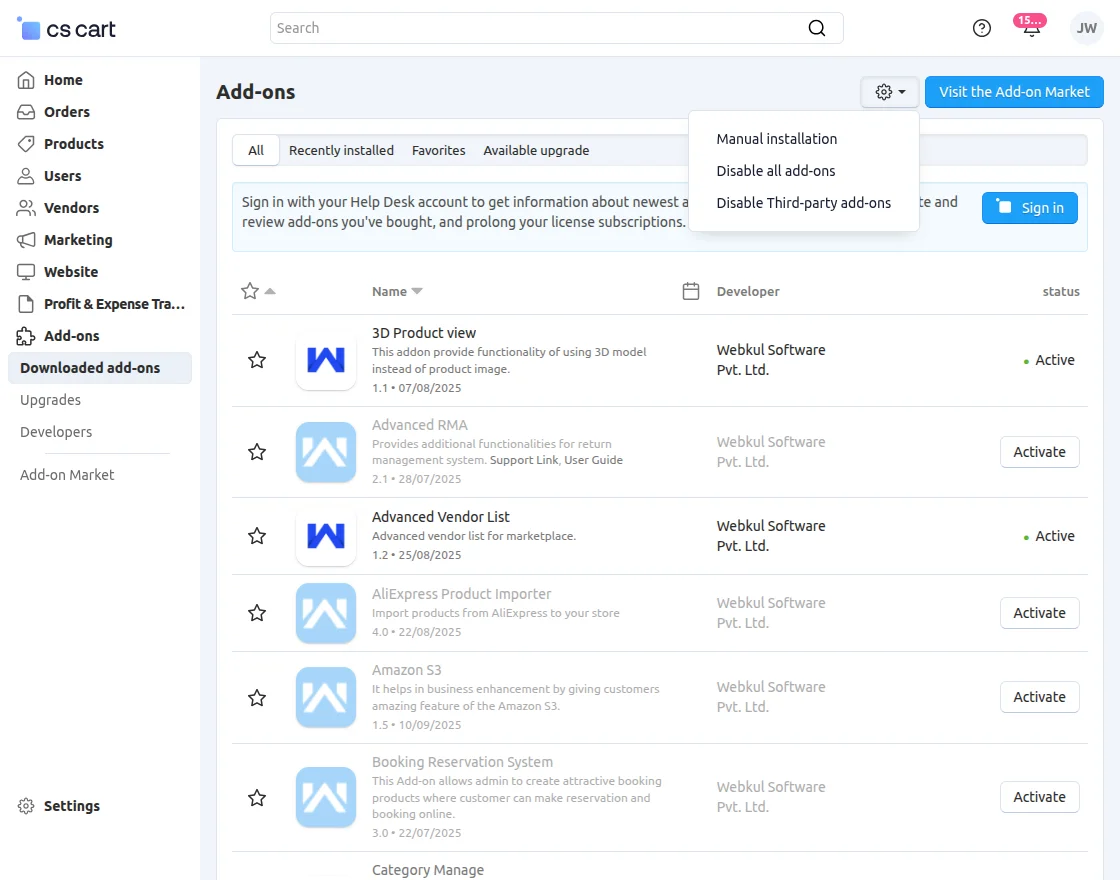
Task: Click Visit the Add-on Market button
Action: (1014, 92)
